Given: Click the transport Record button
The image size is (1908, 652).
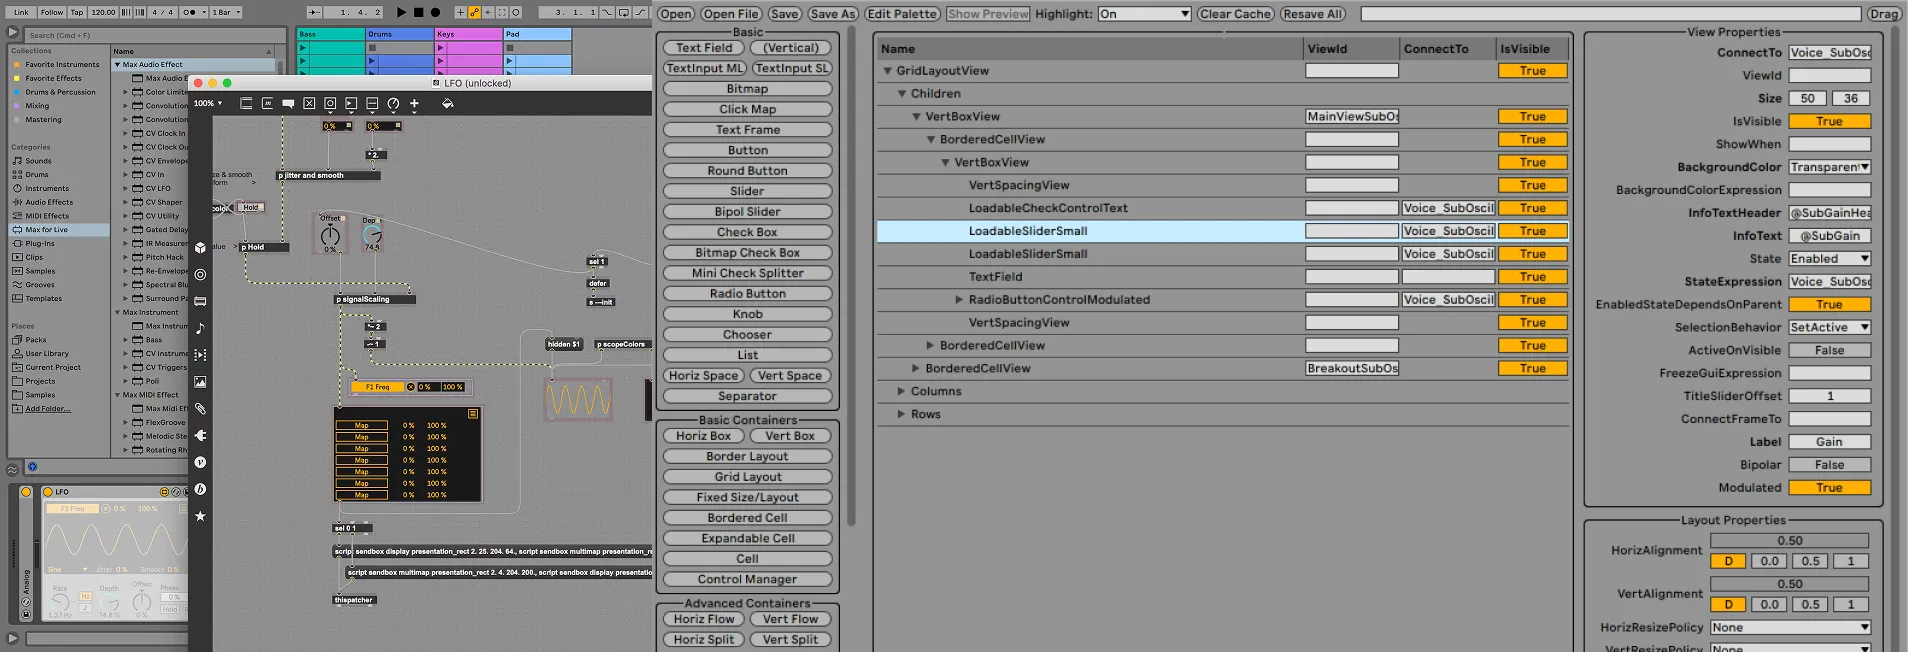Looking at the screenshot, I should tap(435, 12).
